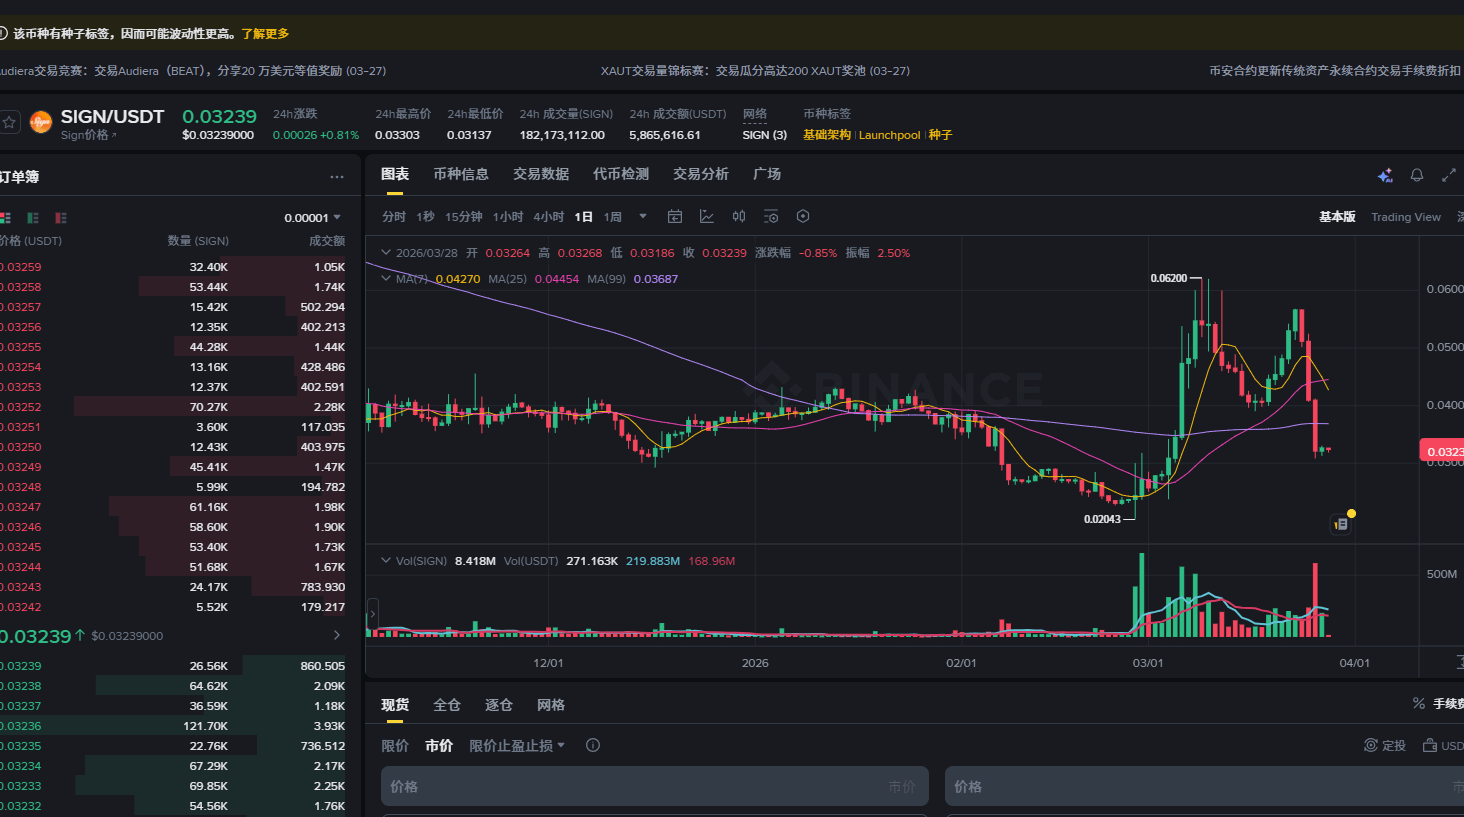Choose the 限价 limit order type
This screenshot has width=1464, height=817.
pos(395,745)
